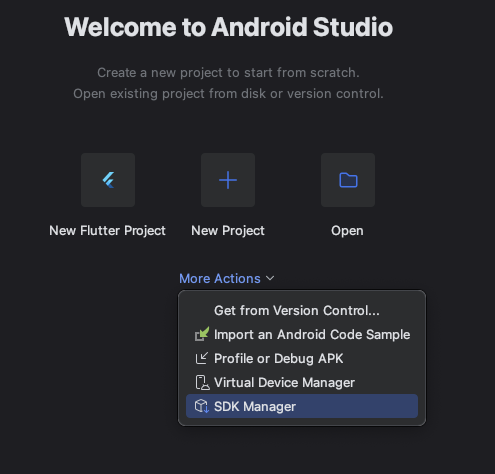Choose Profile or Debug APK entry
This screenshot has width=495, height=474.
click(302, 358)
